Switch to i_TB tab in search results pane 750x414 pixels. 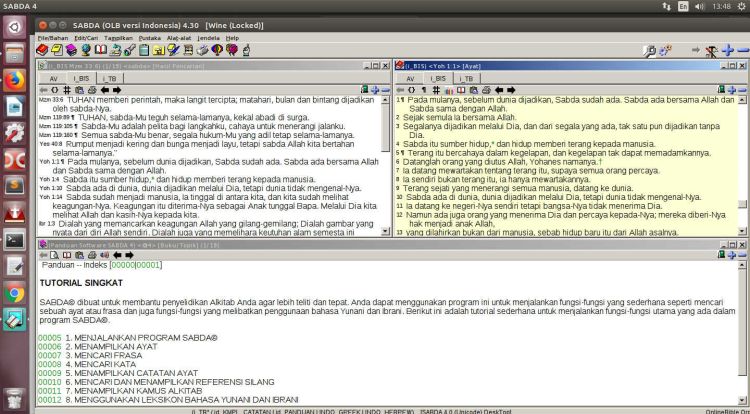(110, 79)
